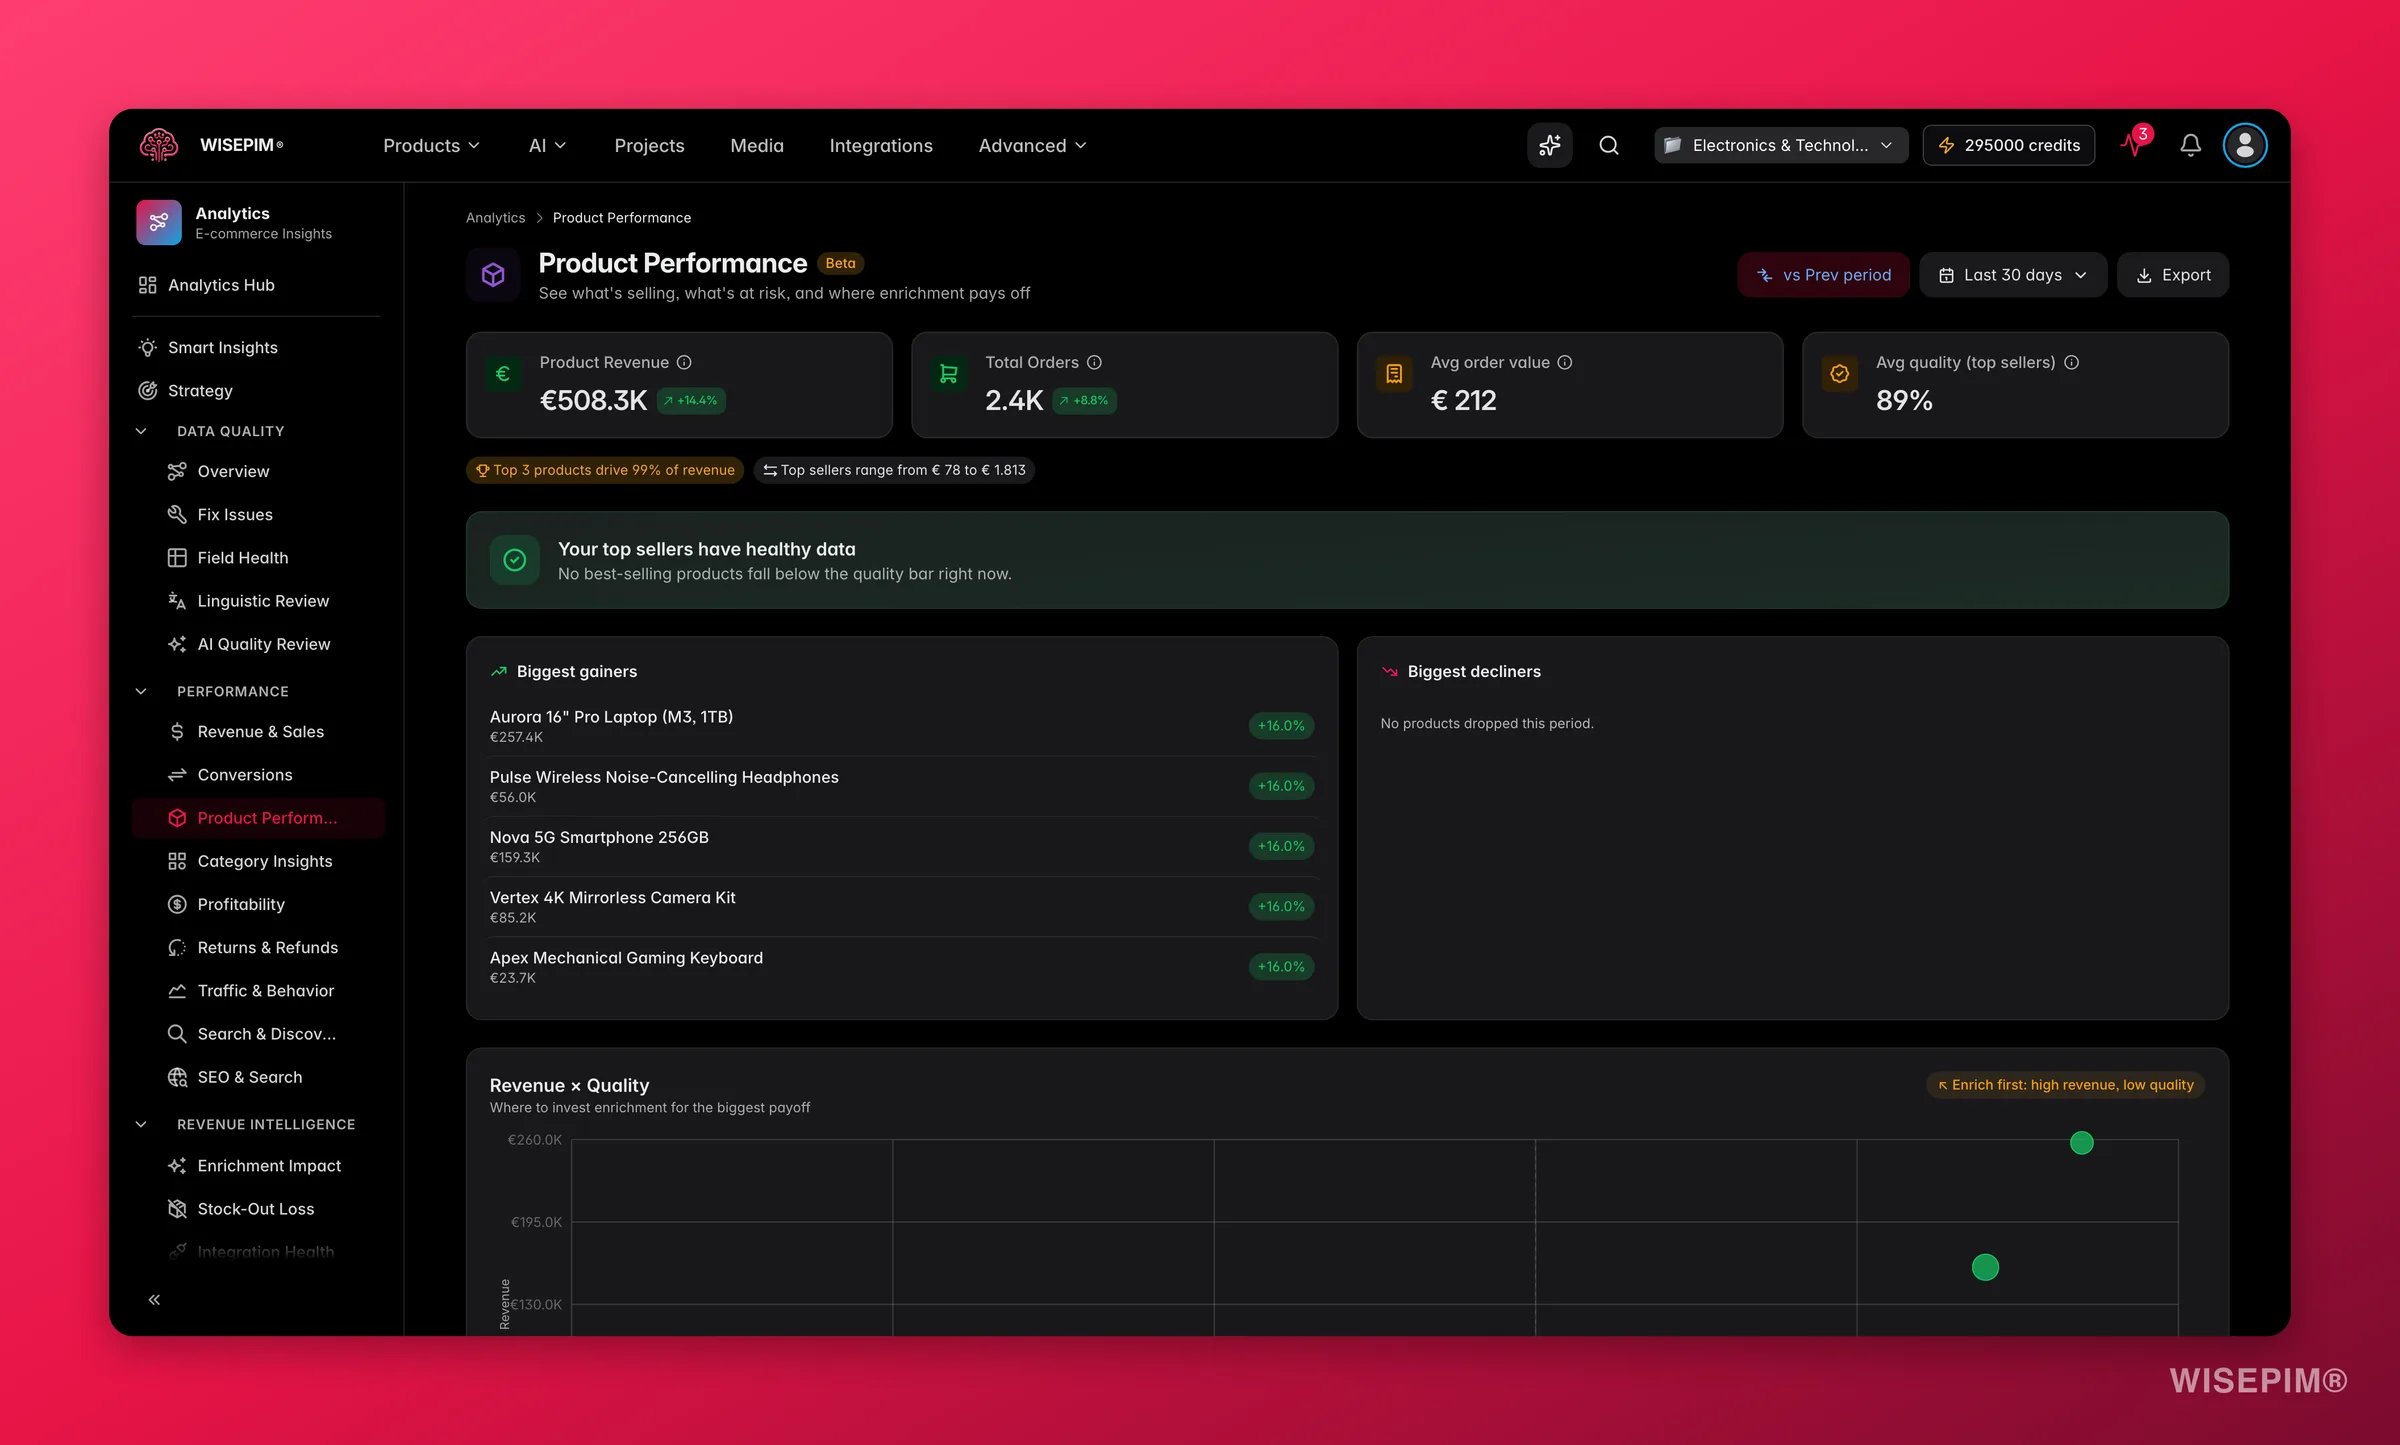Click the euro icon on Product Revenue card

click(x=503, y=373)
